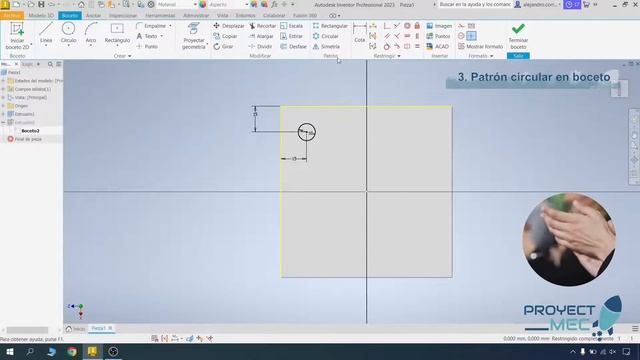Expand the Restringir panel dropdown
This screenshot has height=360, width=640.
387,56
